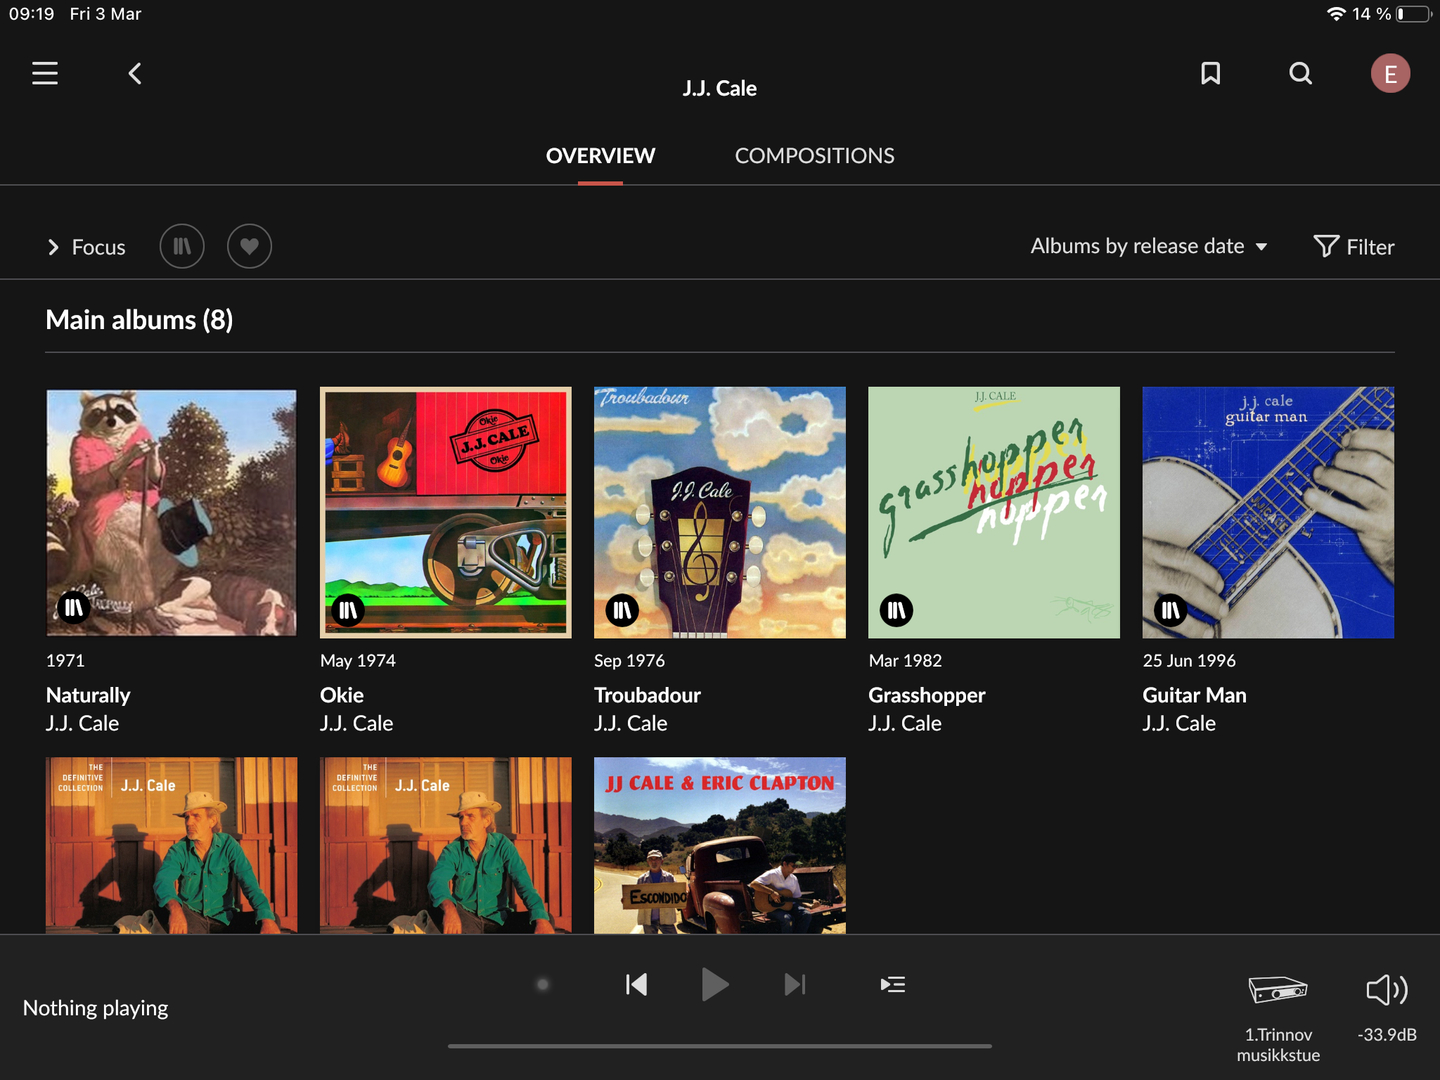Open the hamburger navigation menu
The width and height of the screenshot is (1440, 1080).
point(45,73)
